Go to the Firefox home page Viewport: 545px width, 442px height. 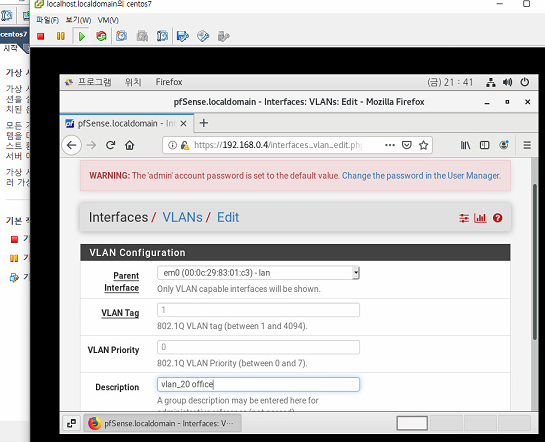[130, 145]
